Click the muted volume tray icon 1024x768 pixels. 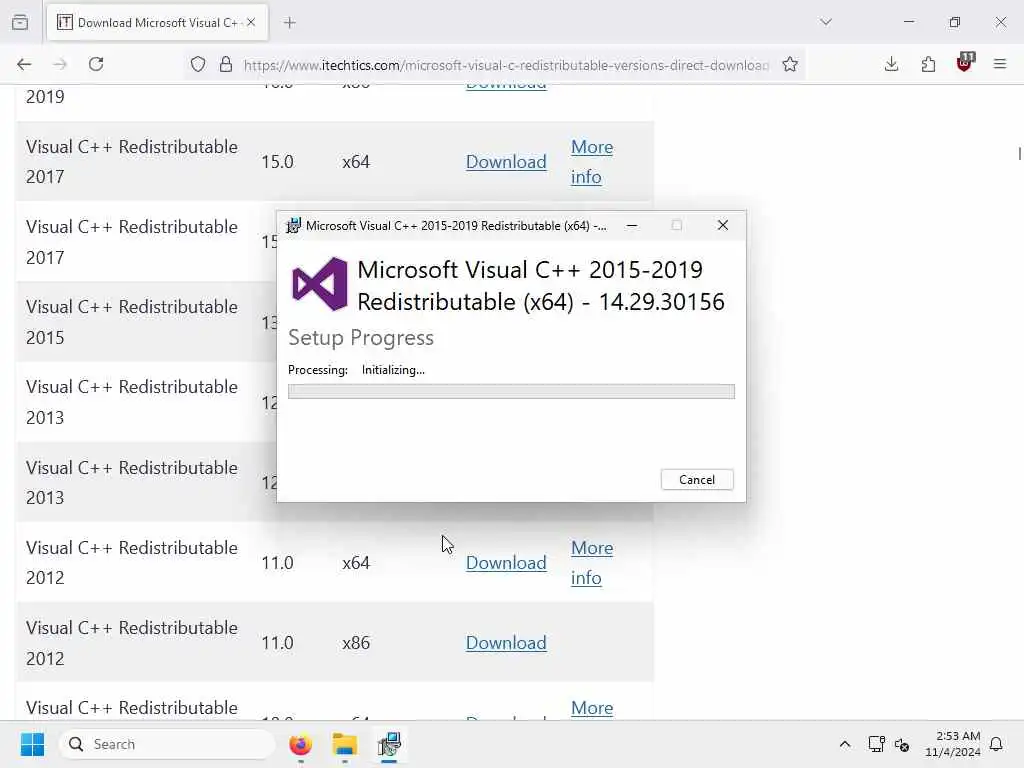[902, 744]
